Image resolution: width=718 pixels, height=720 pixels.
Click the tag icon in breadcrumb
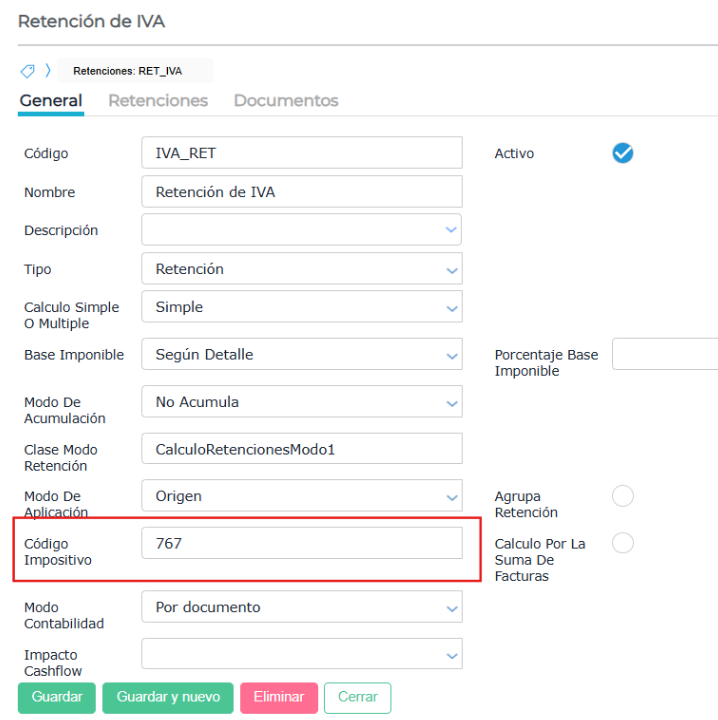27,71
